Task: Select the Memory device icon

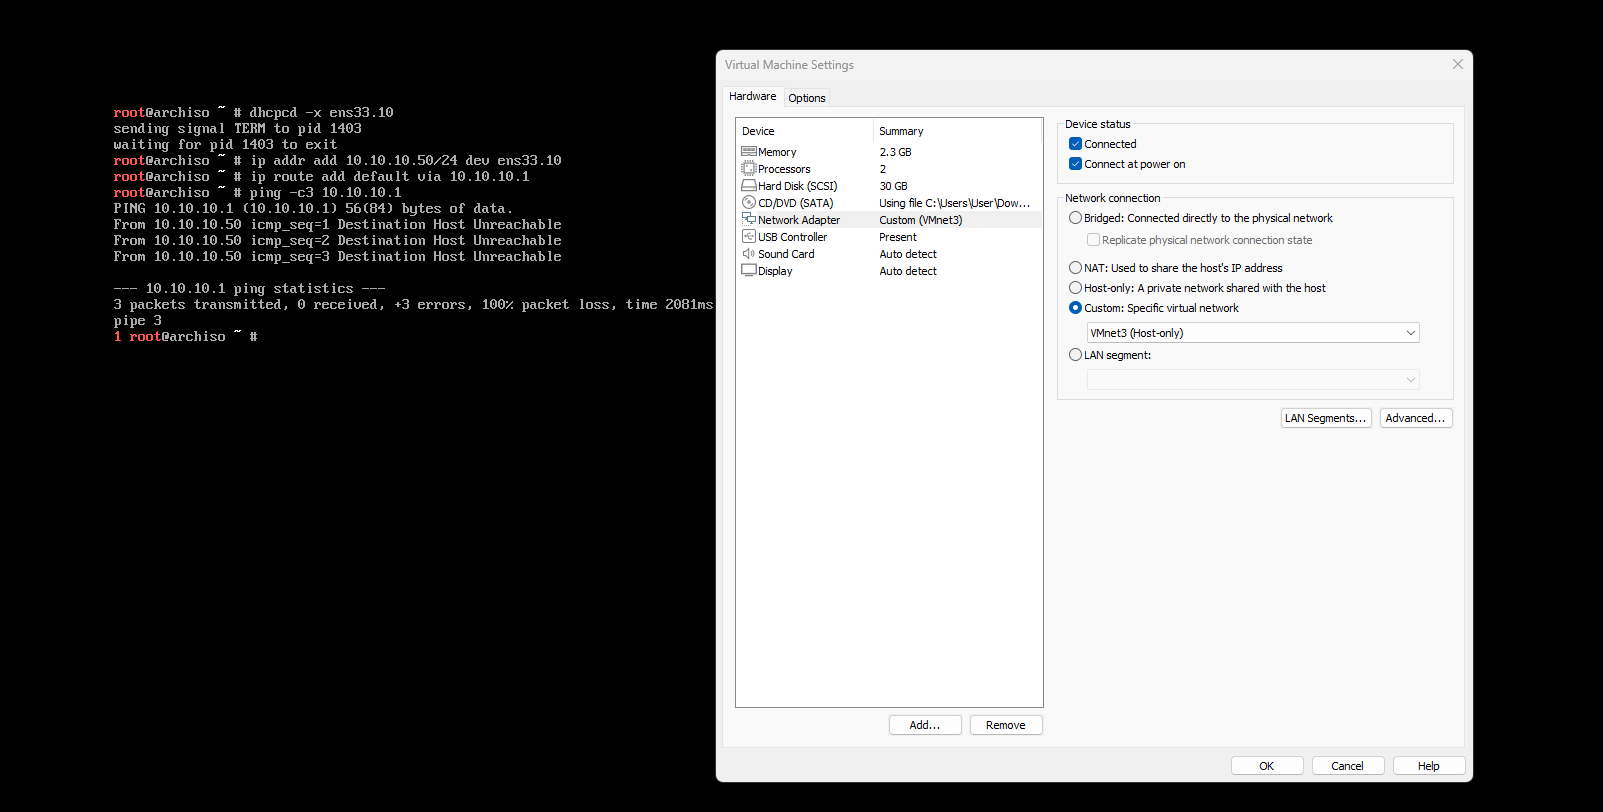Action: coord(748,152)
